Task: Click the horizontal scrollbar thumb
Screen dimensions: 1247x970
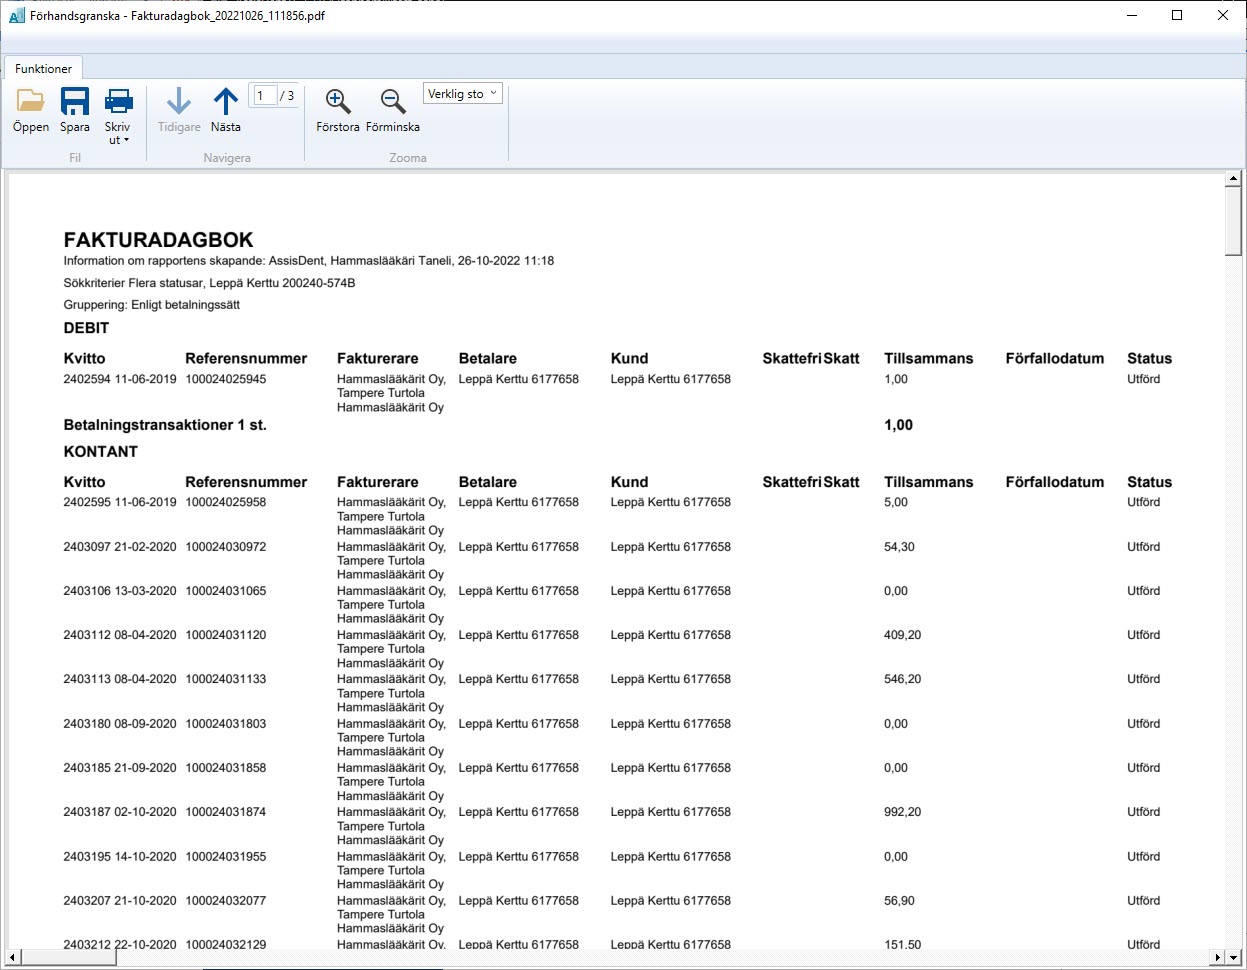Action: 66,958
